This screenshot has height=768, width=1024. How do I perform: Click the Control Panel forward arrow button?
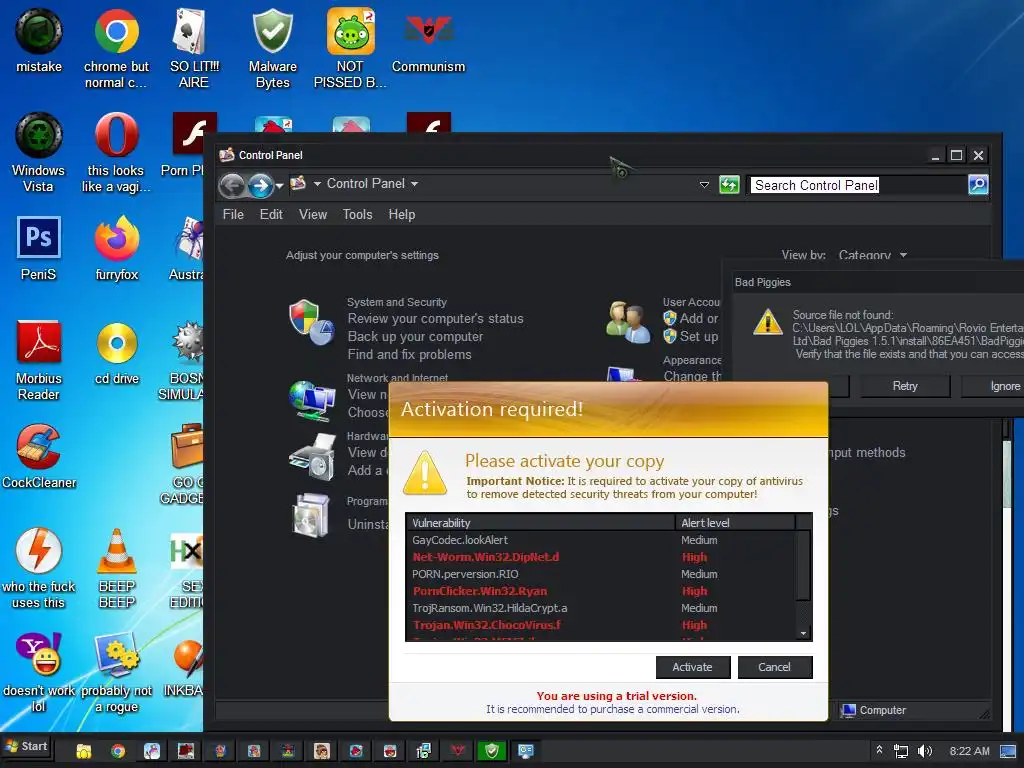coord(261,186)
